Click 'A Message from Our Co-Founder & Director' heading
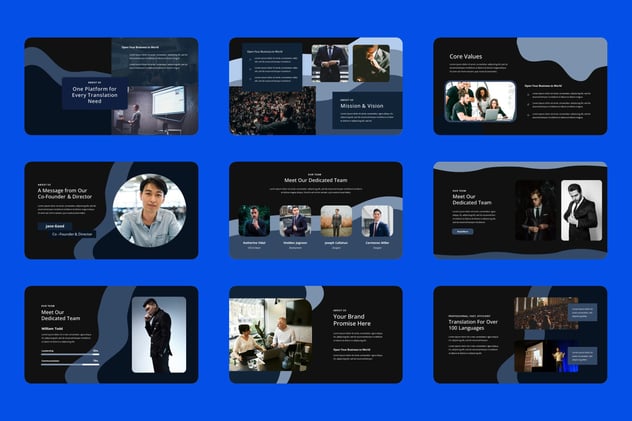The width and height of the screenshot is (632, 421). (x=64, y=193)
